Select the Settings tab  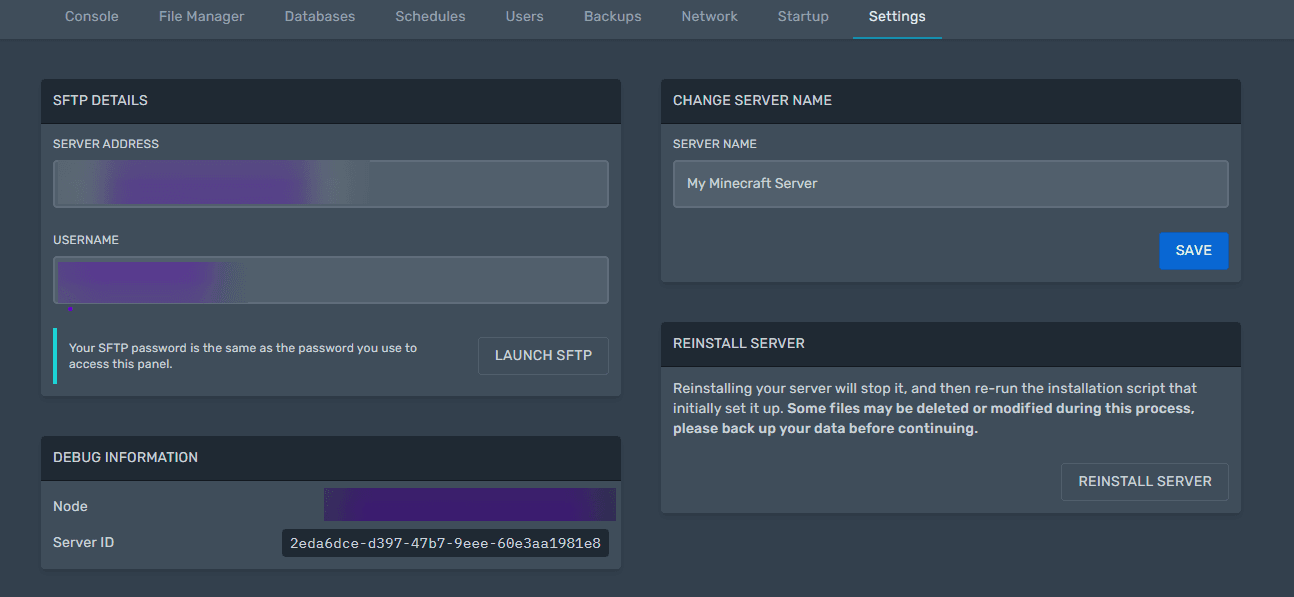tap(897, 17)
